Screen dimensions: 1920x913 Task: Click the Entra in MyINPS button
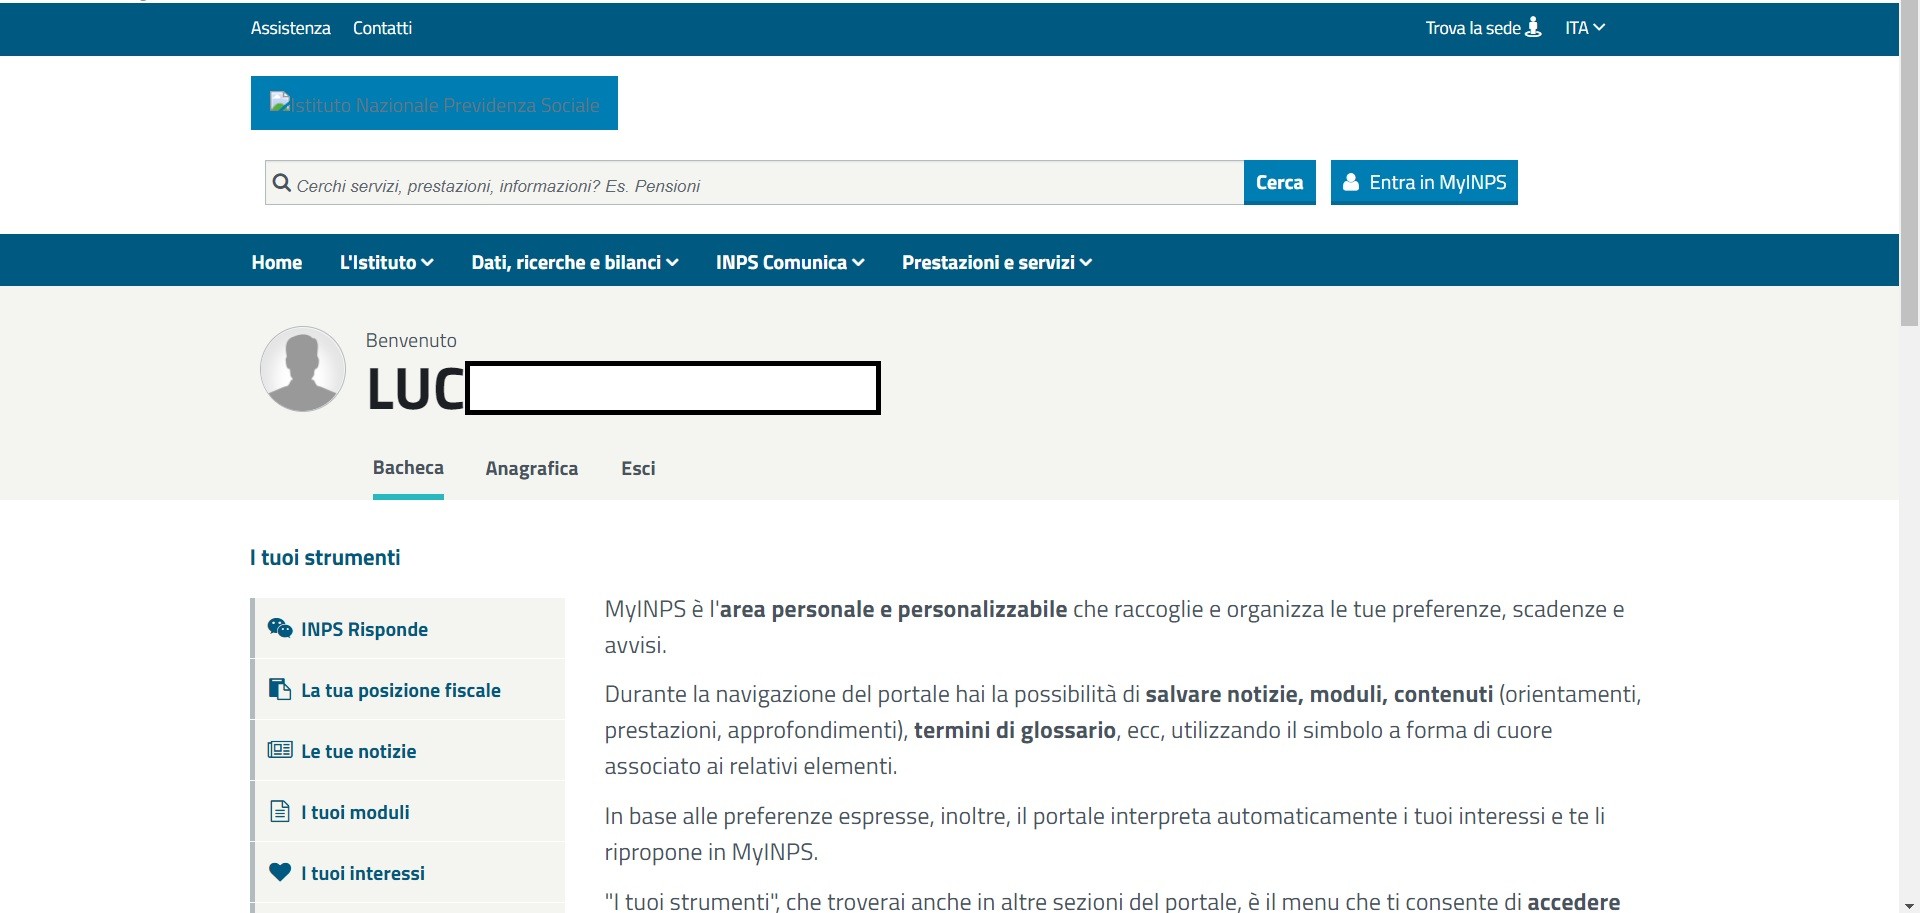click(x=1424, y=182)
